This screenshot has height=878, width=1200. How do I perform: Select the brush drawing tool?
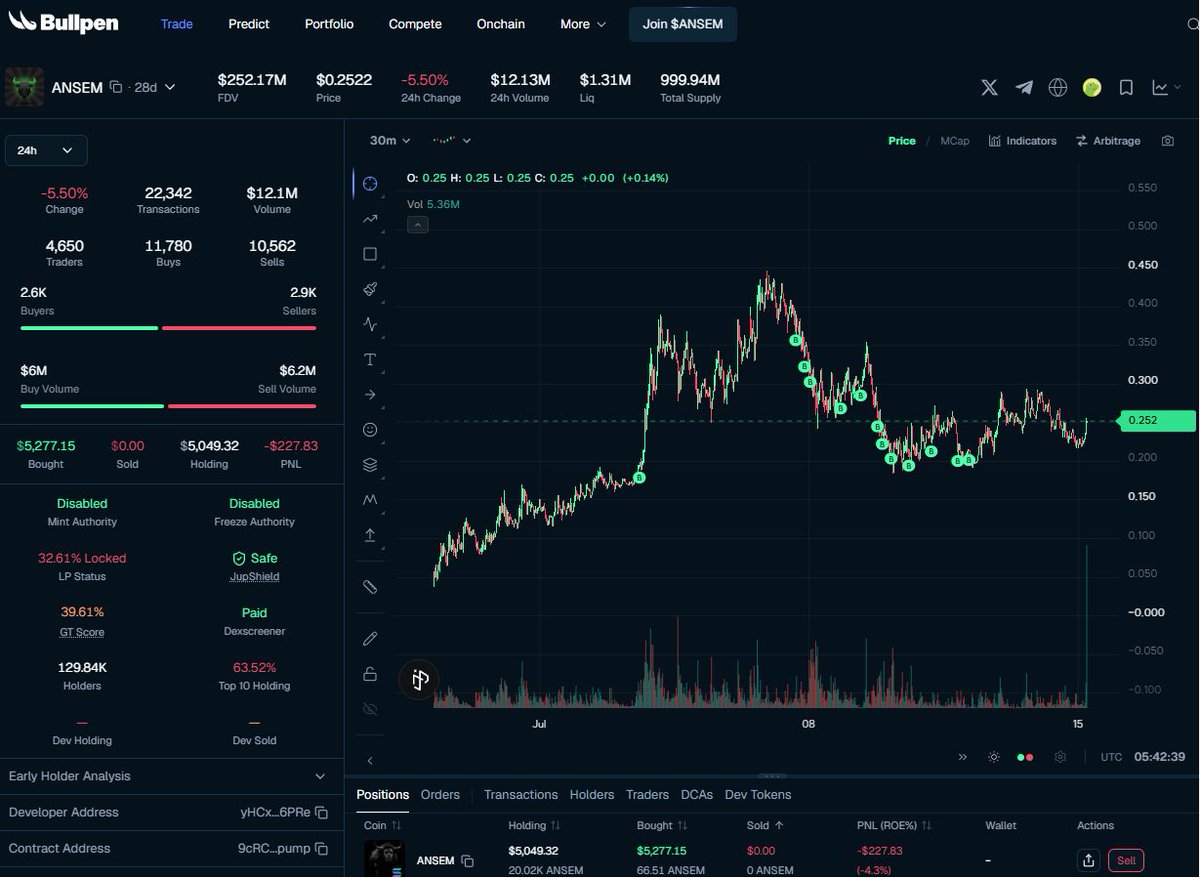[370, 289]
